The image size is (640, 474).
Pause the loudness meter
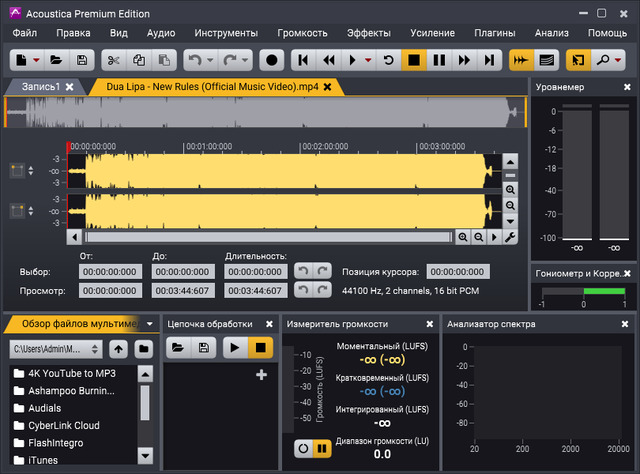(323, 449)
